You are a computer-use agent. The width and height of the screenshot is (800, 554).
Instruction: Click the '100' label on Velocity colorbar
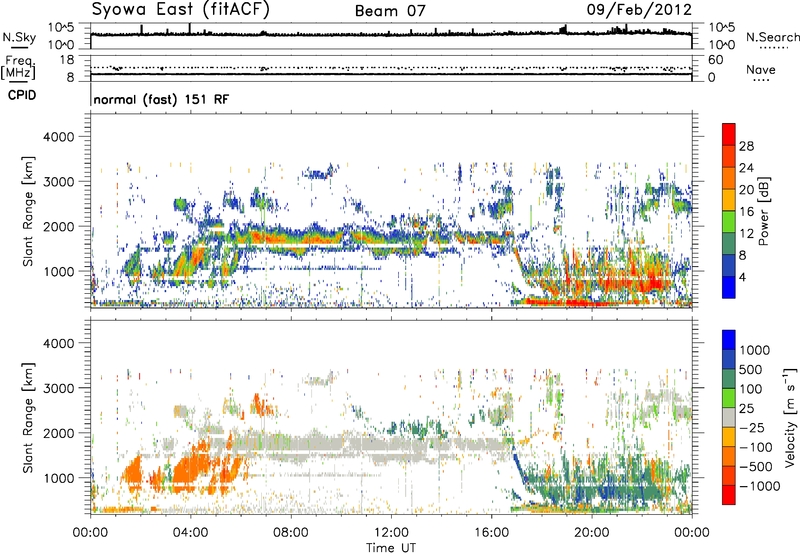(x=751, y=389)
